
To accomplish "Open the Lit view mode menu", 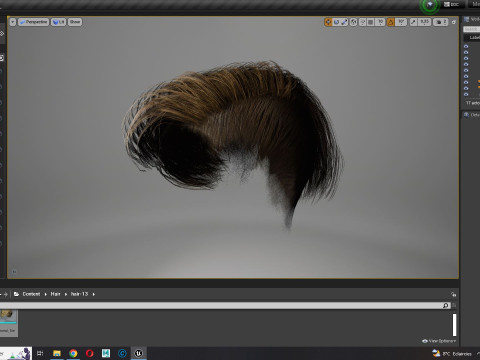I will click(x=58, y=22).
